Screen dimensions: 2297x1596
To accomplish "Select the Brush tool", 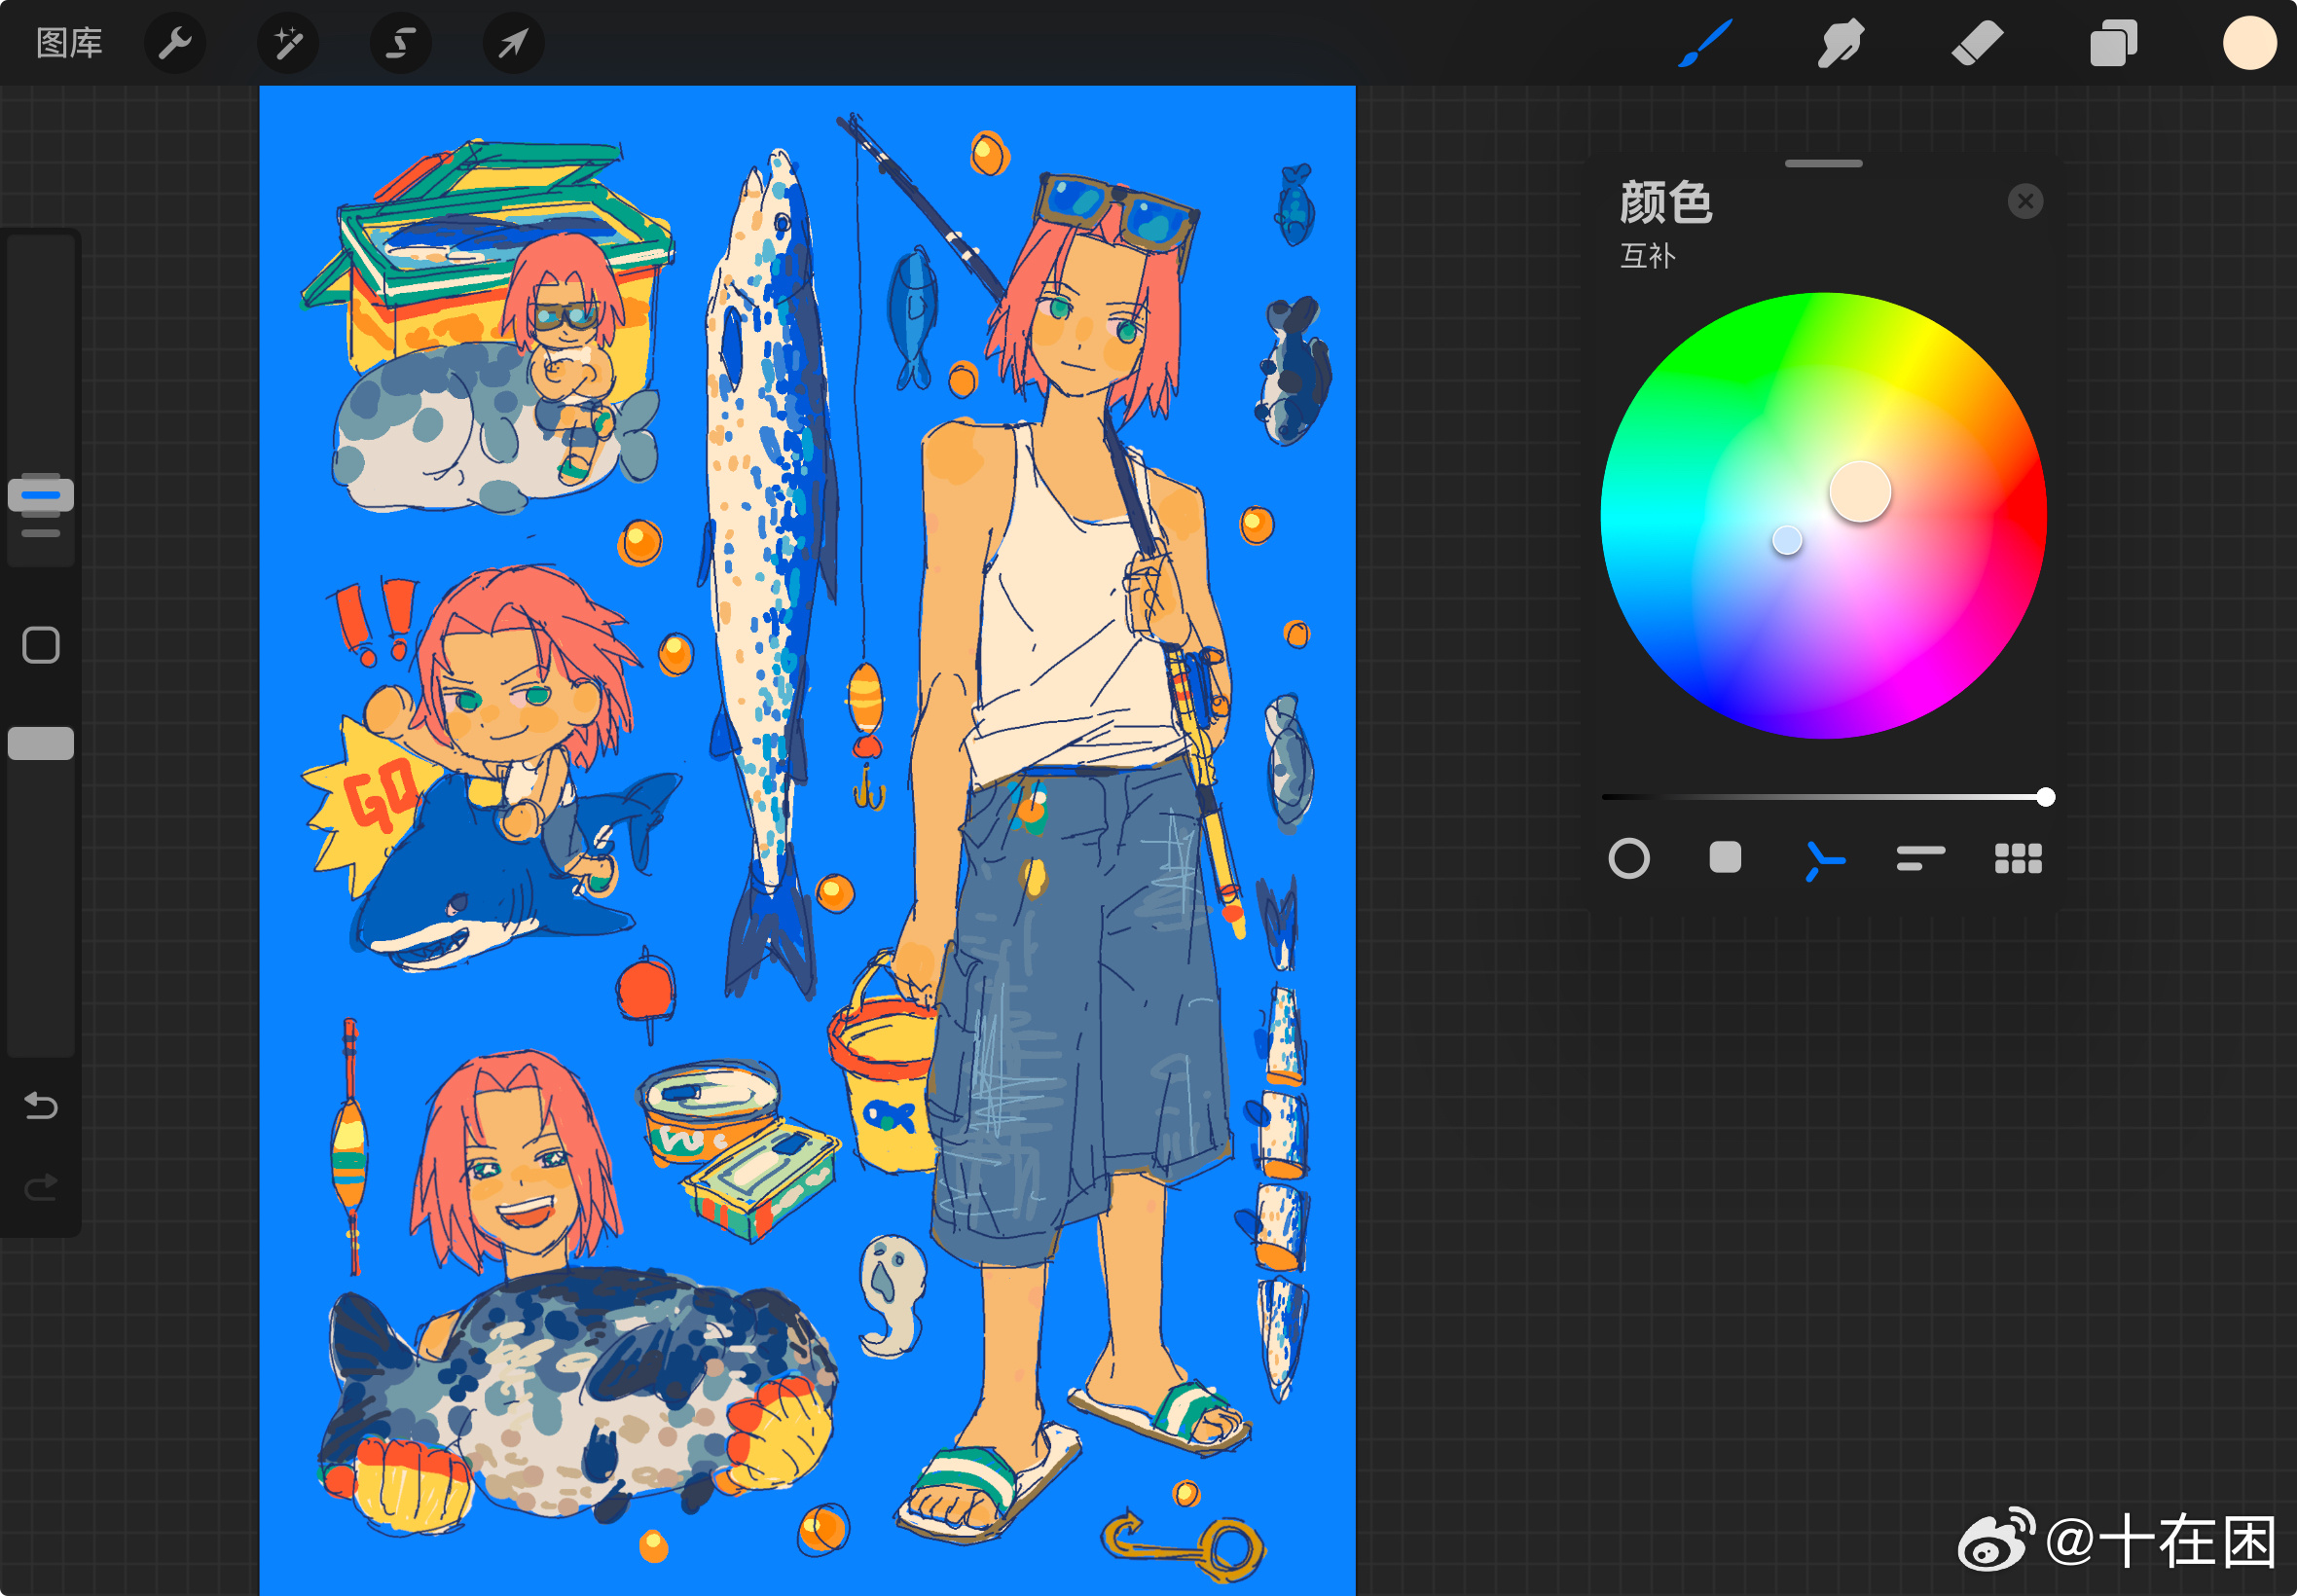I will tap(1705, 43).
